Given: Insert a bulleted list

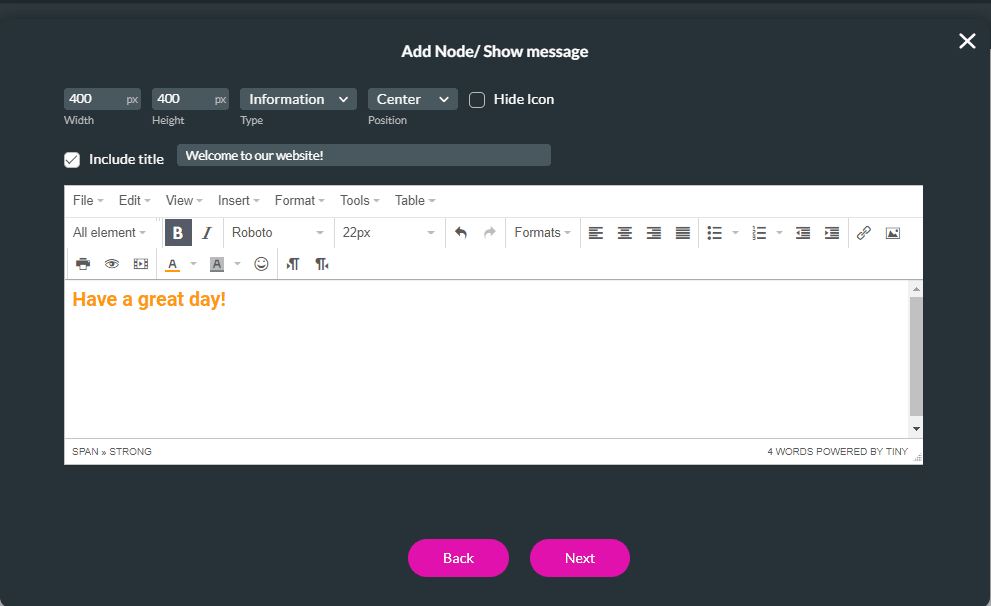Looking at the screenshot, I should tap(716, 232).
